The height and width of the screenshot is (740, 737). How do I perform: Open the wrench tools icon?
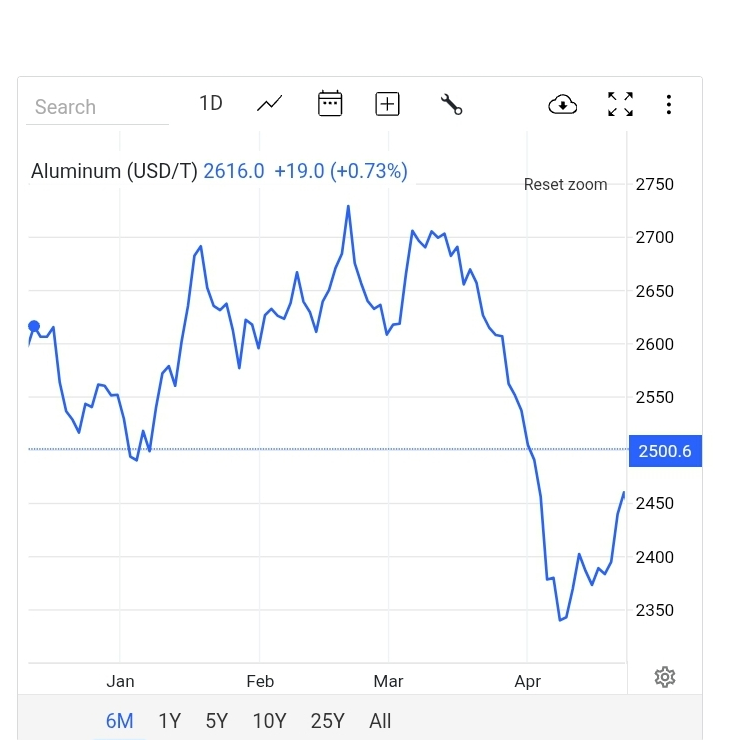point(451,103)
